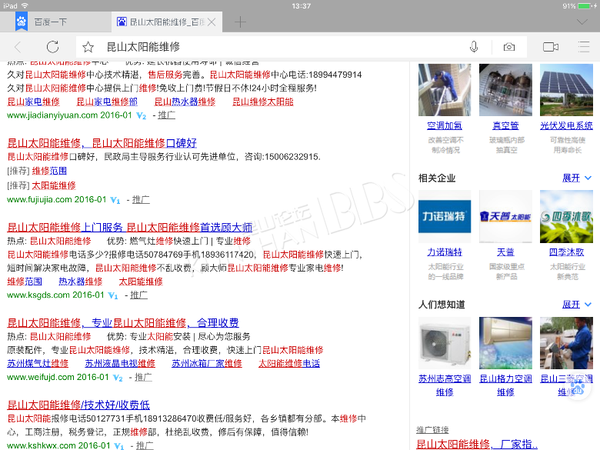Open recommended link 维修范围 under fujiujia result
The width and height of the screenshot is (600, 450).
[49, 171]
